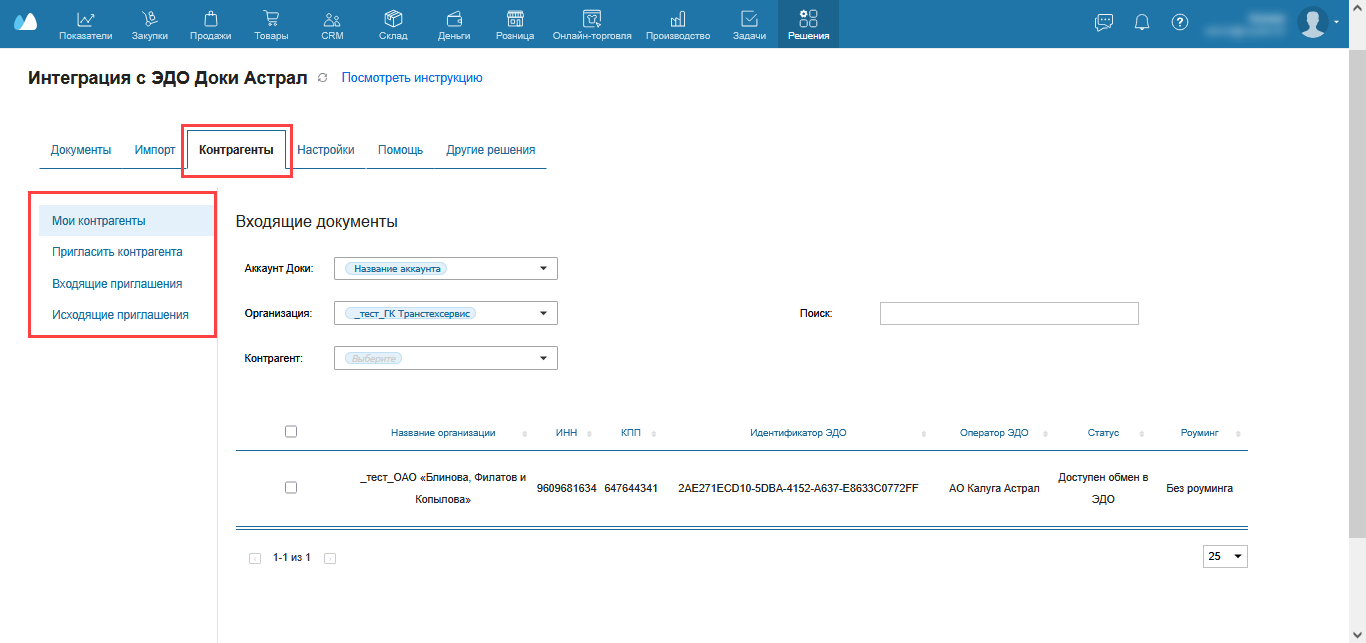Open the chat messages icon
The height and width of the screenshot is (643, 1366).
click(1104, 22)
